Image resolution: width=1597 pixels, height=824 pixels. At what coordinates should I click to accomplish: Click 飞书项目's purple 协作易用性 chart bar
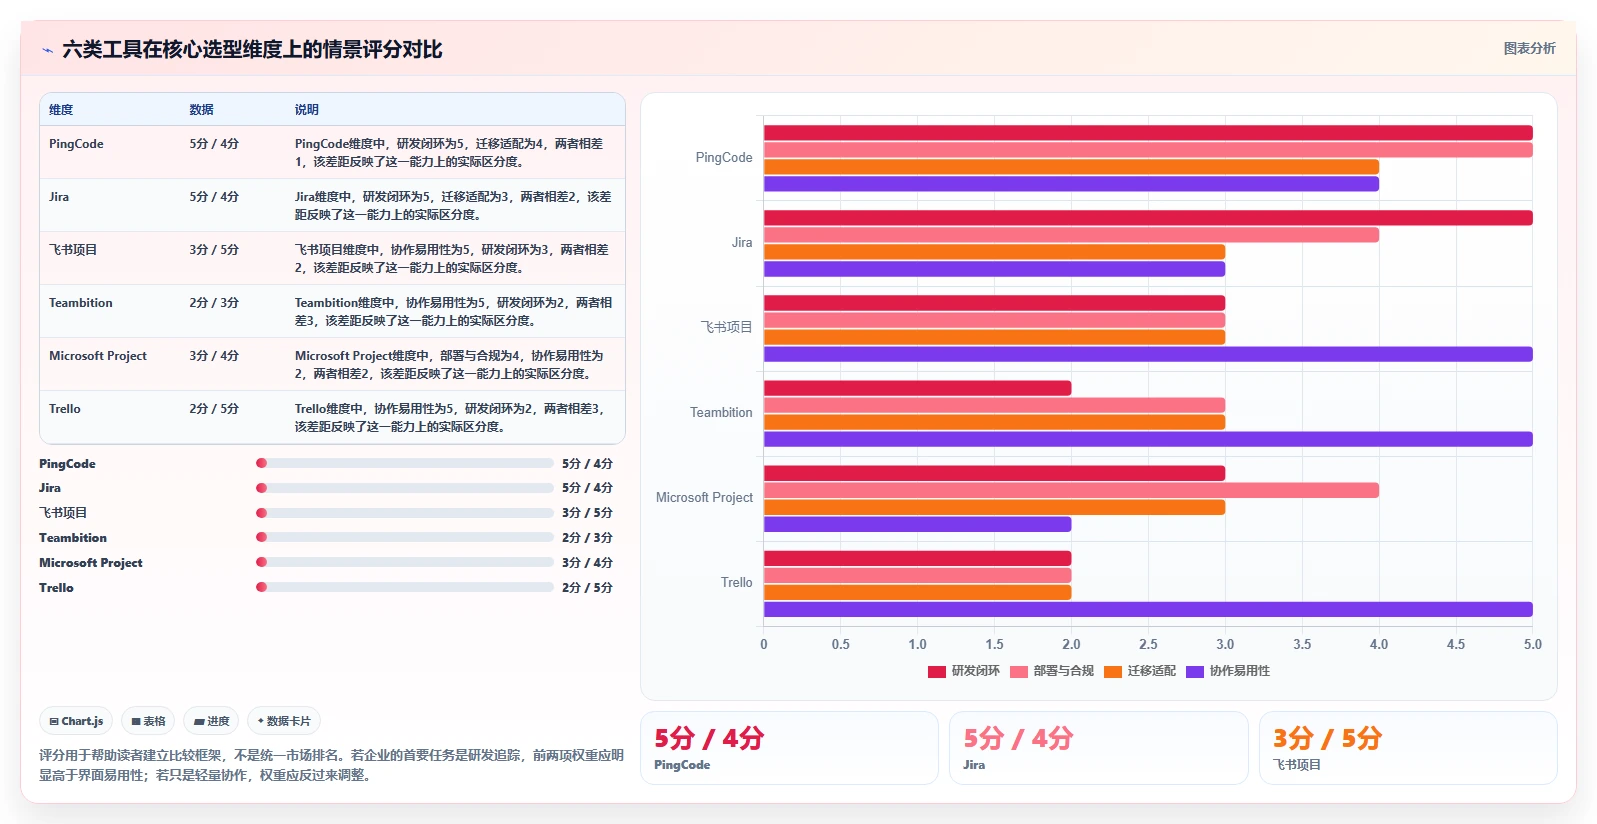coord(1148,354)
